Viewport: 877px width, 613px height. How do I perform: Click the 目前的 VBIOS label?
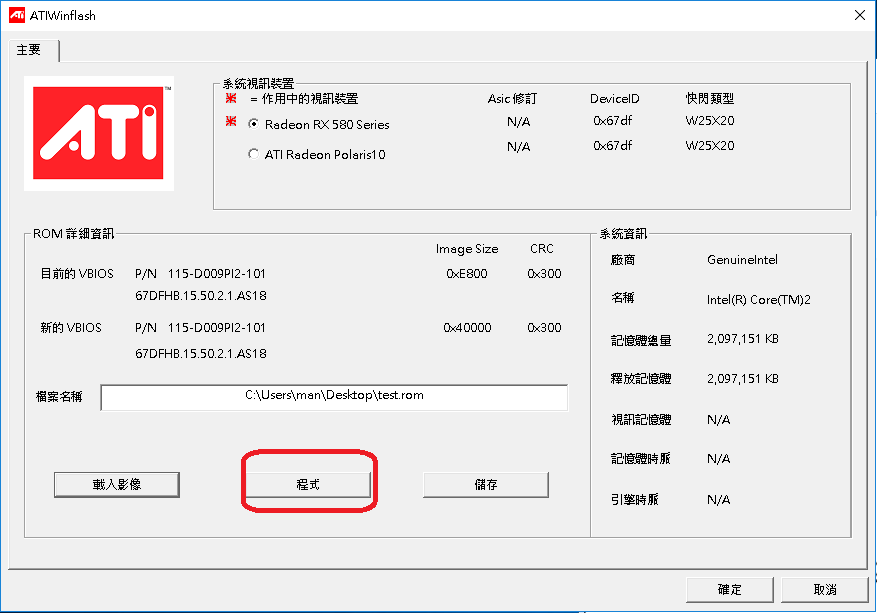[x=77, y=274]
